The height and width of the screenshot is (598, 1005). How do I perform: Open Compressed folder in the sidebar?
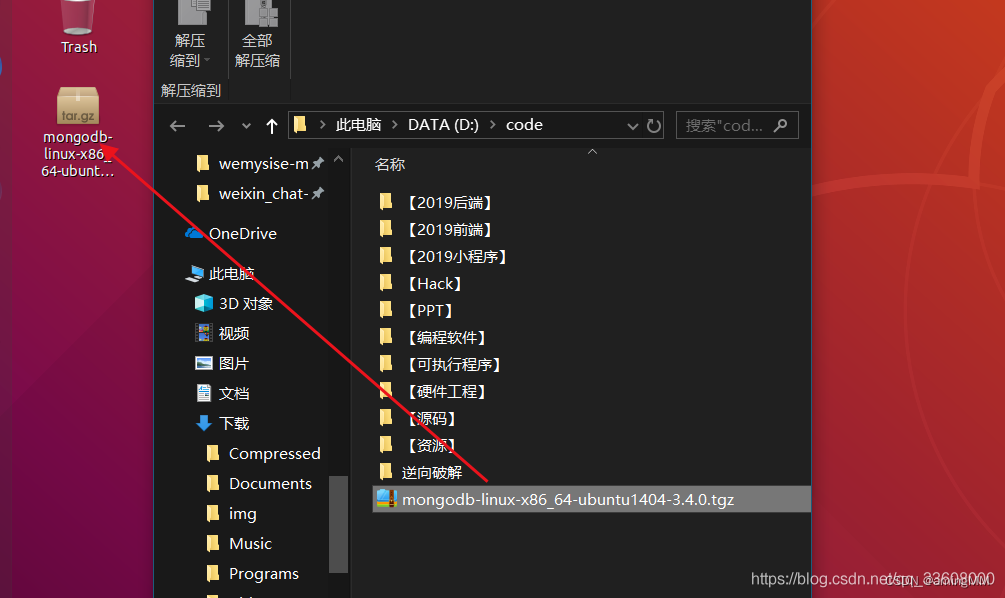(263, 454)
